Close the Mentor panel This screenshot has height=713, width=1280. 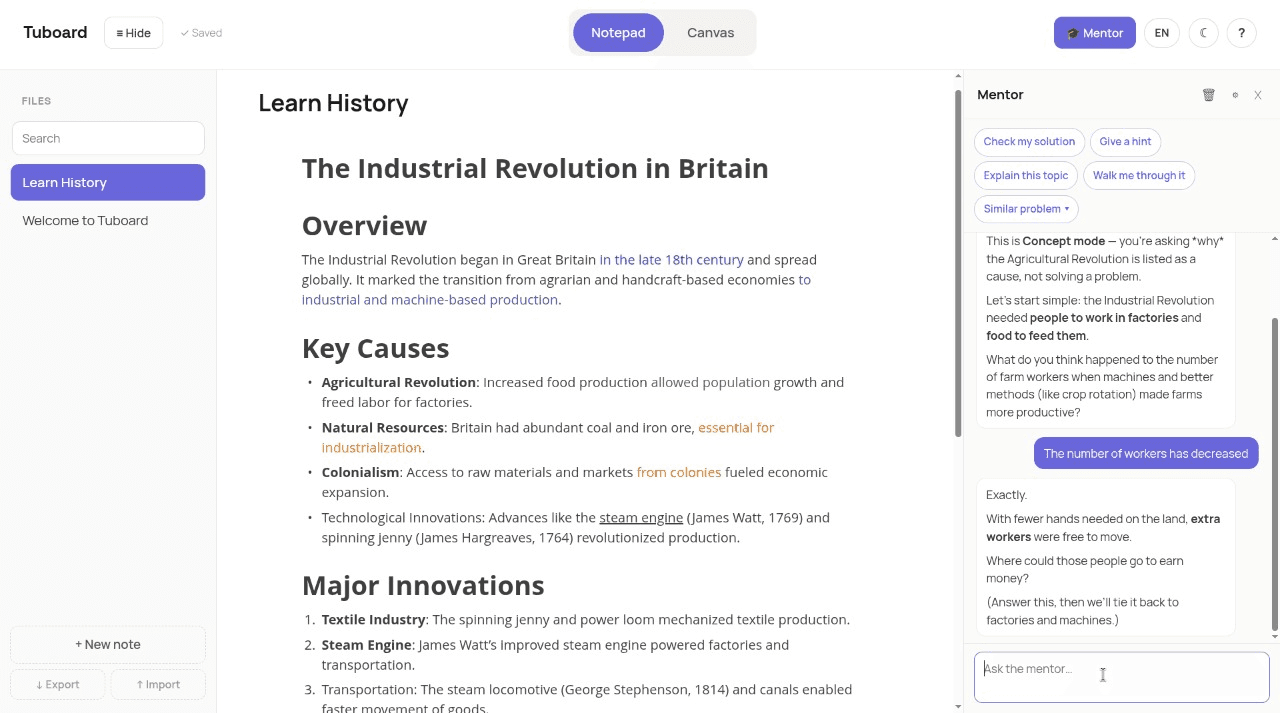[x=1258, y=95]
